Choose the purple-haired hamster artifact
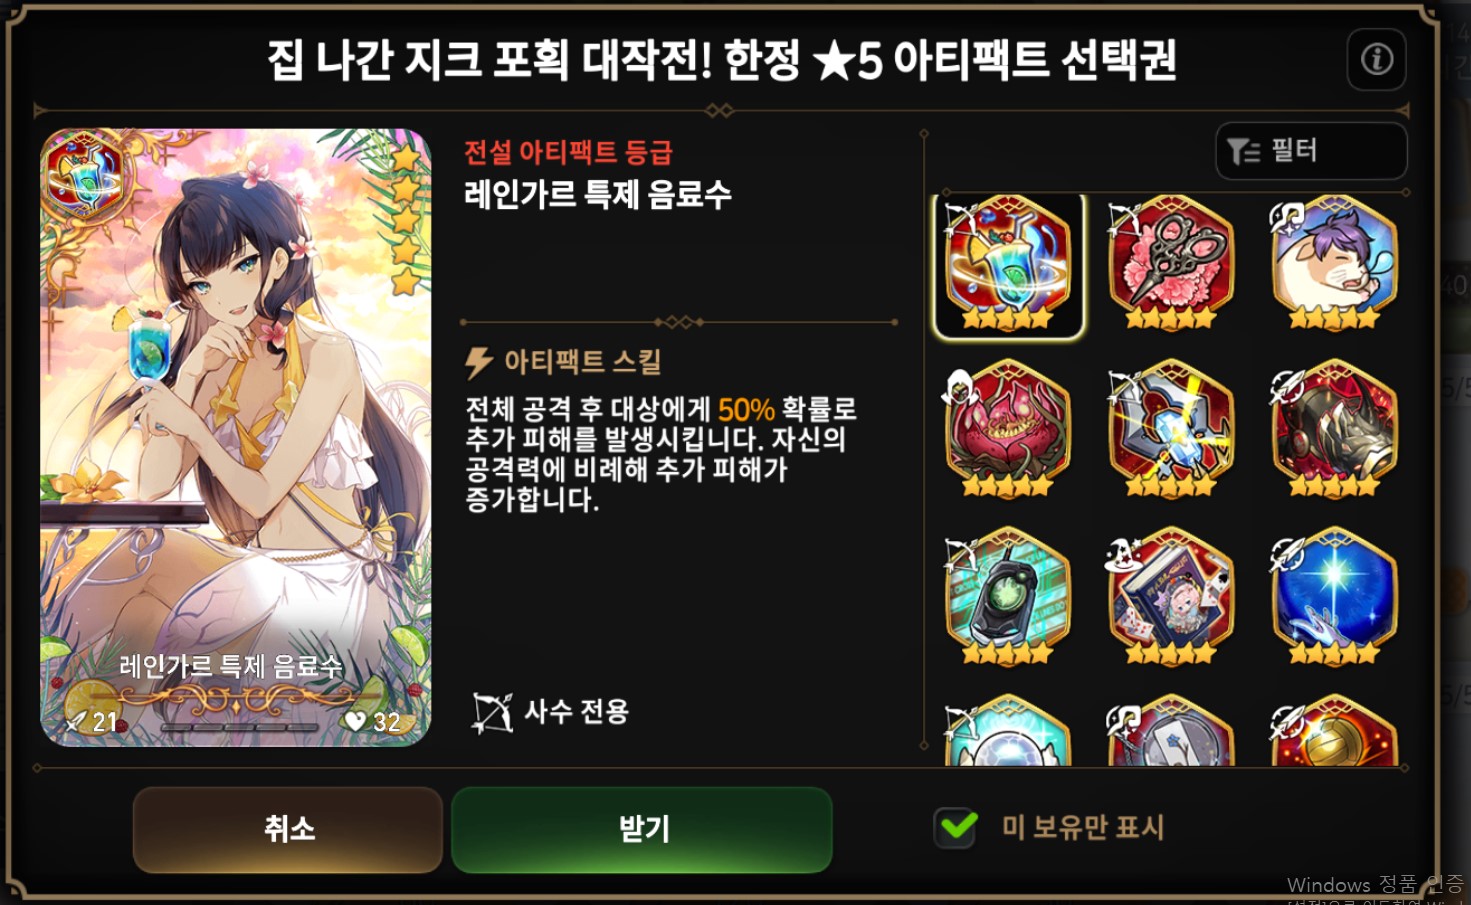 click(1334, 263)
